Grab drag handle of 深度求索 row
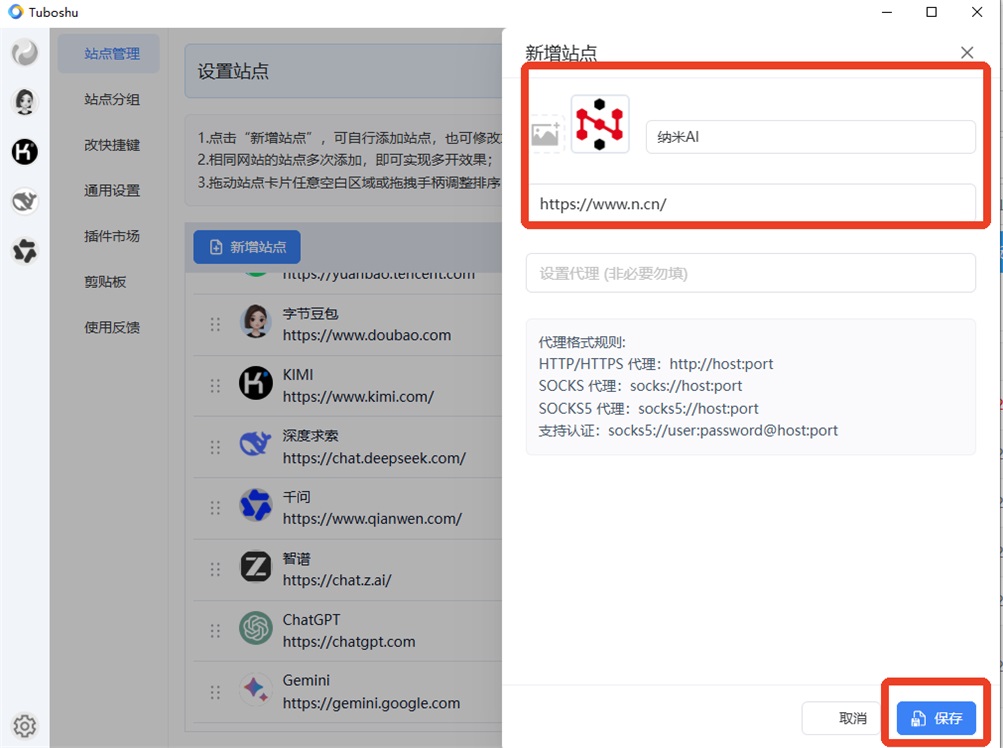The width and height of the screenshot is (1003, 748). coord(215,447)
